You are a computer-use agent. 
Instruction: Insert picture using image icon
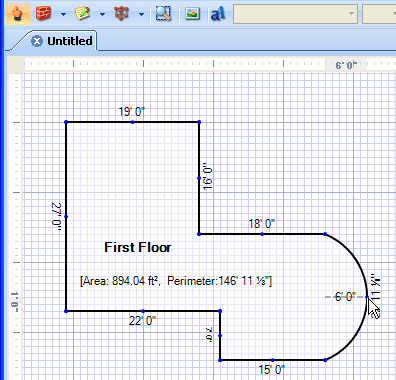pyautogui.click(x=192, y=14)
